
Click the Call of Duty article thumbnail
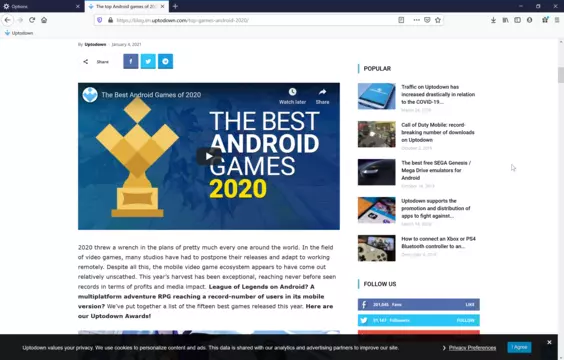377,134
